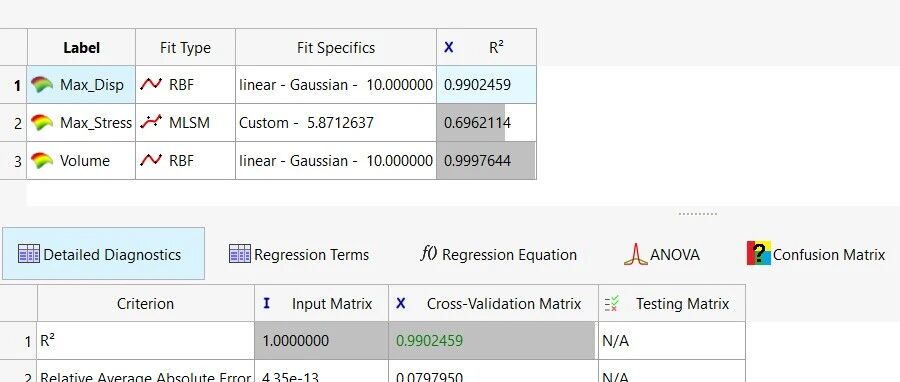The image size is (900, 382).
Task: Click the Volume response surface icon
Action: pyautogui.click(x=41, y=161)
